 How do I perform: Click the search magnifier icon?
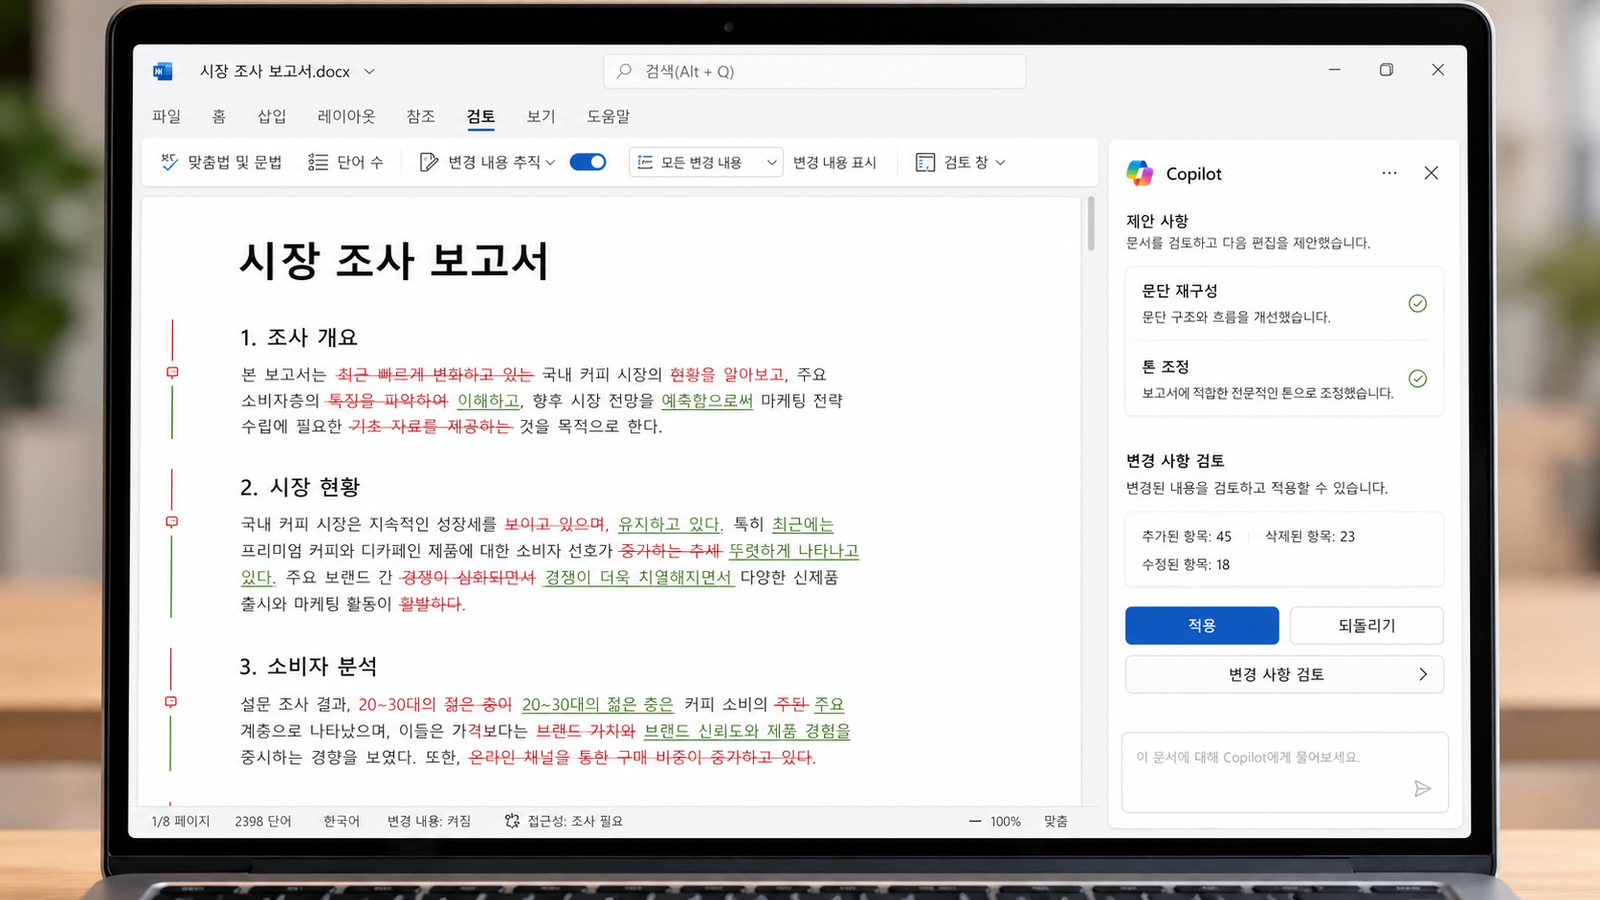pos(624,71)
